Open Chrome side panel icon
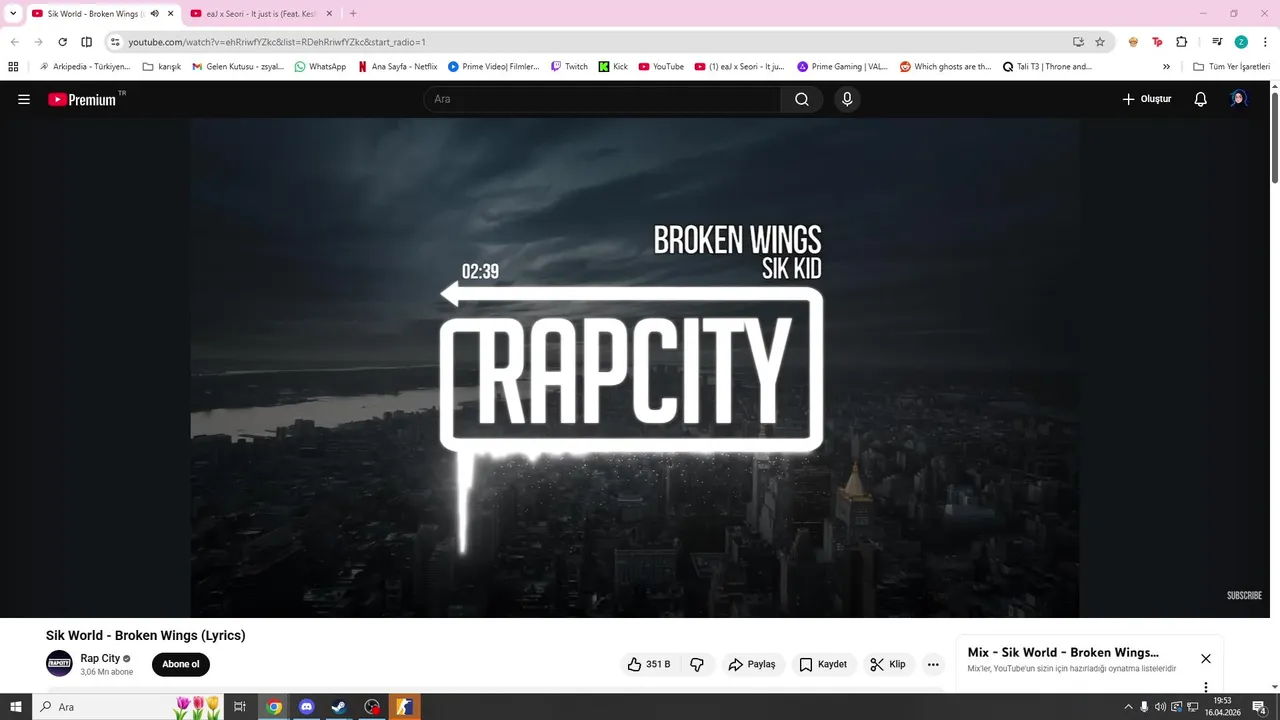 pos(86,42)
